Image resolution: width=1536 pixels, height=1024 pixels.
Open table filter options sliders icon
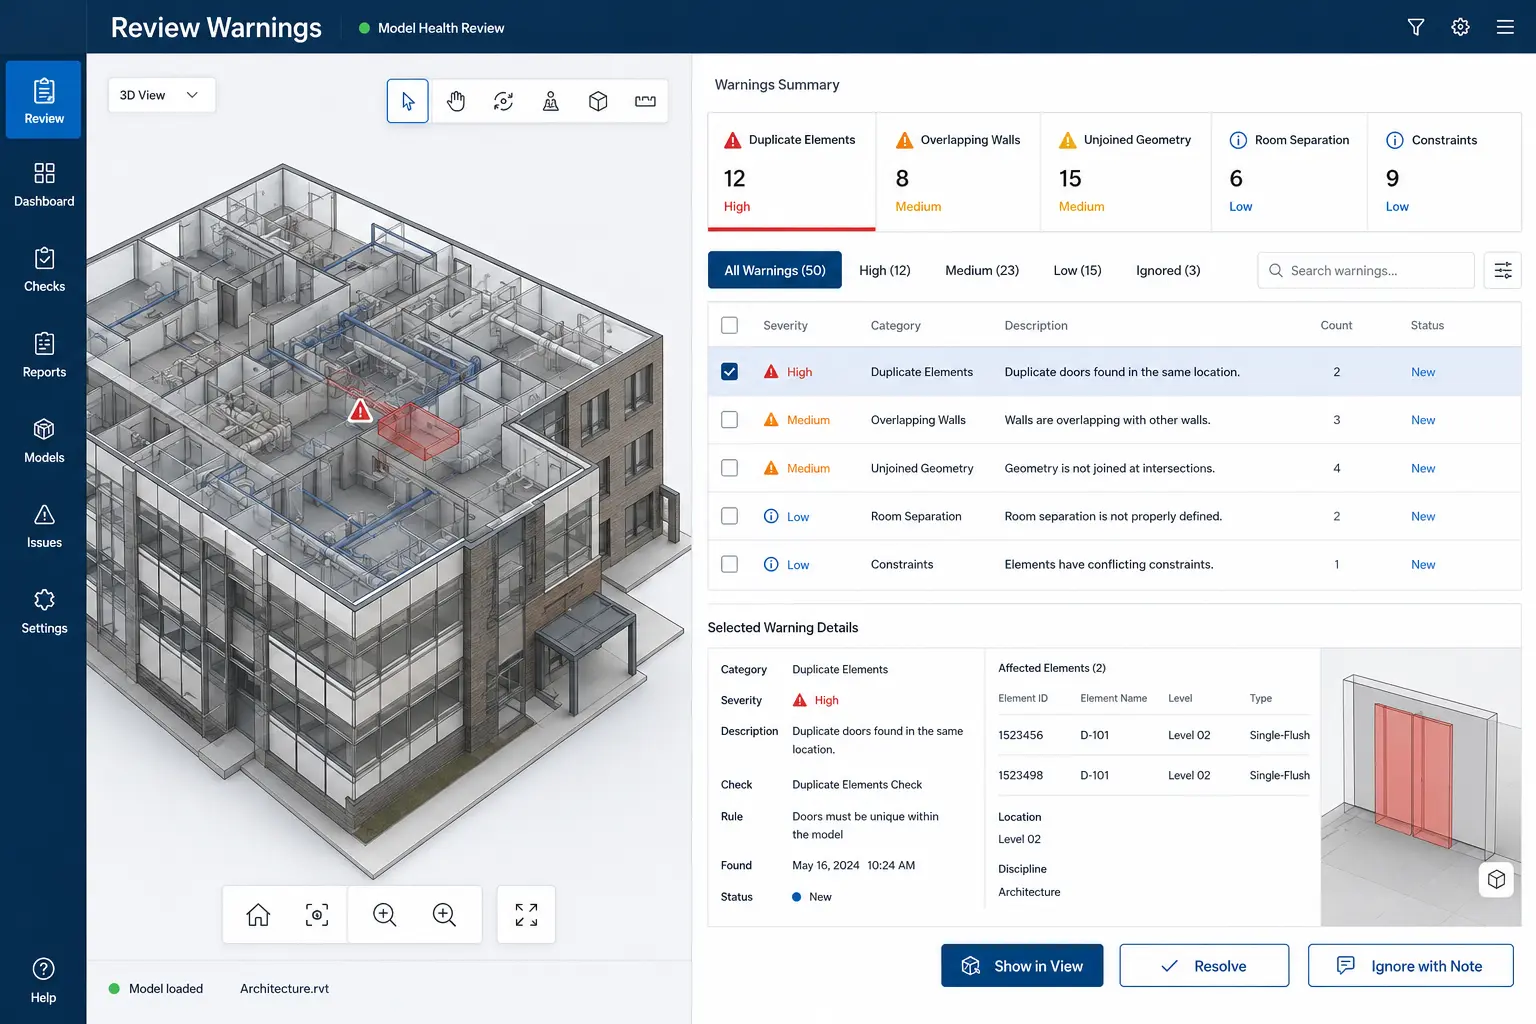tap(1503, 270)
